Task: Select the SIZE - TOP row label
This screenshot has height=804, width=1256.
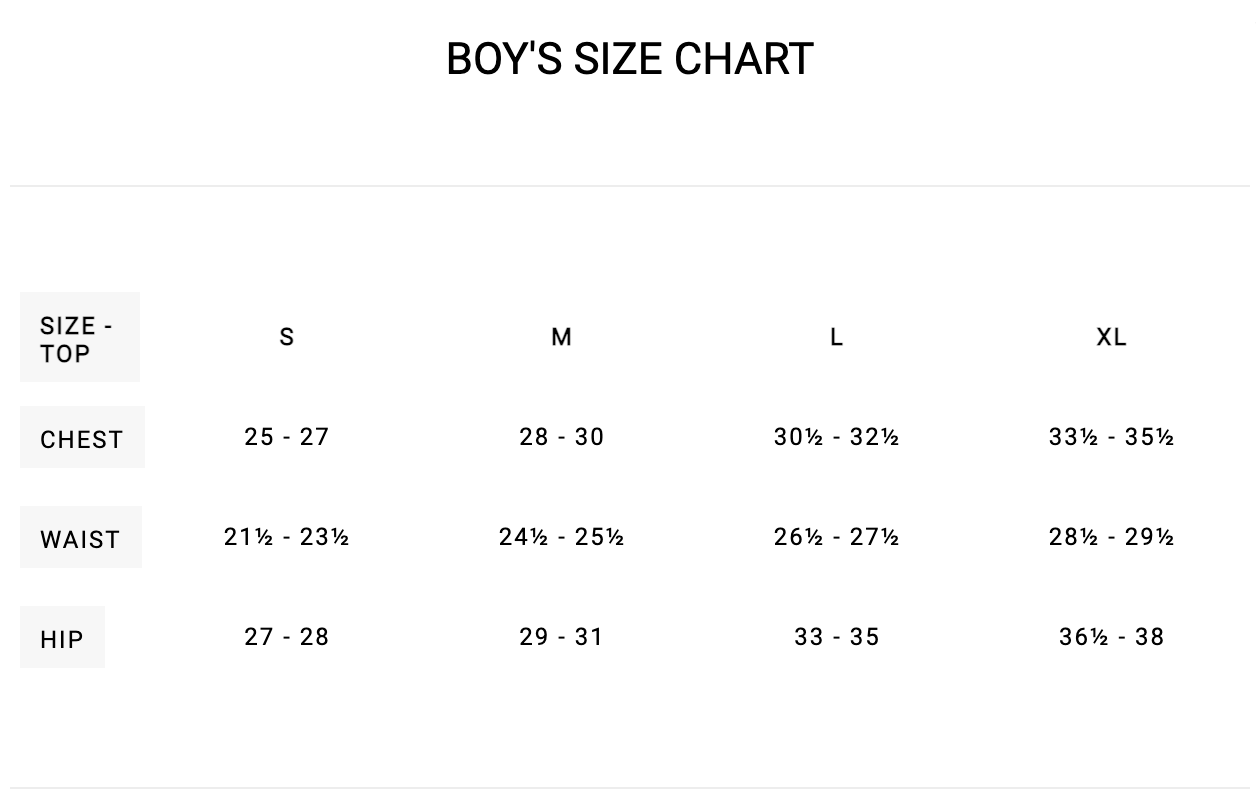Action: pyautogui.click(x=78, y=339)
